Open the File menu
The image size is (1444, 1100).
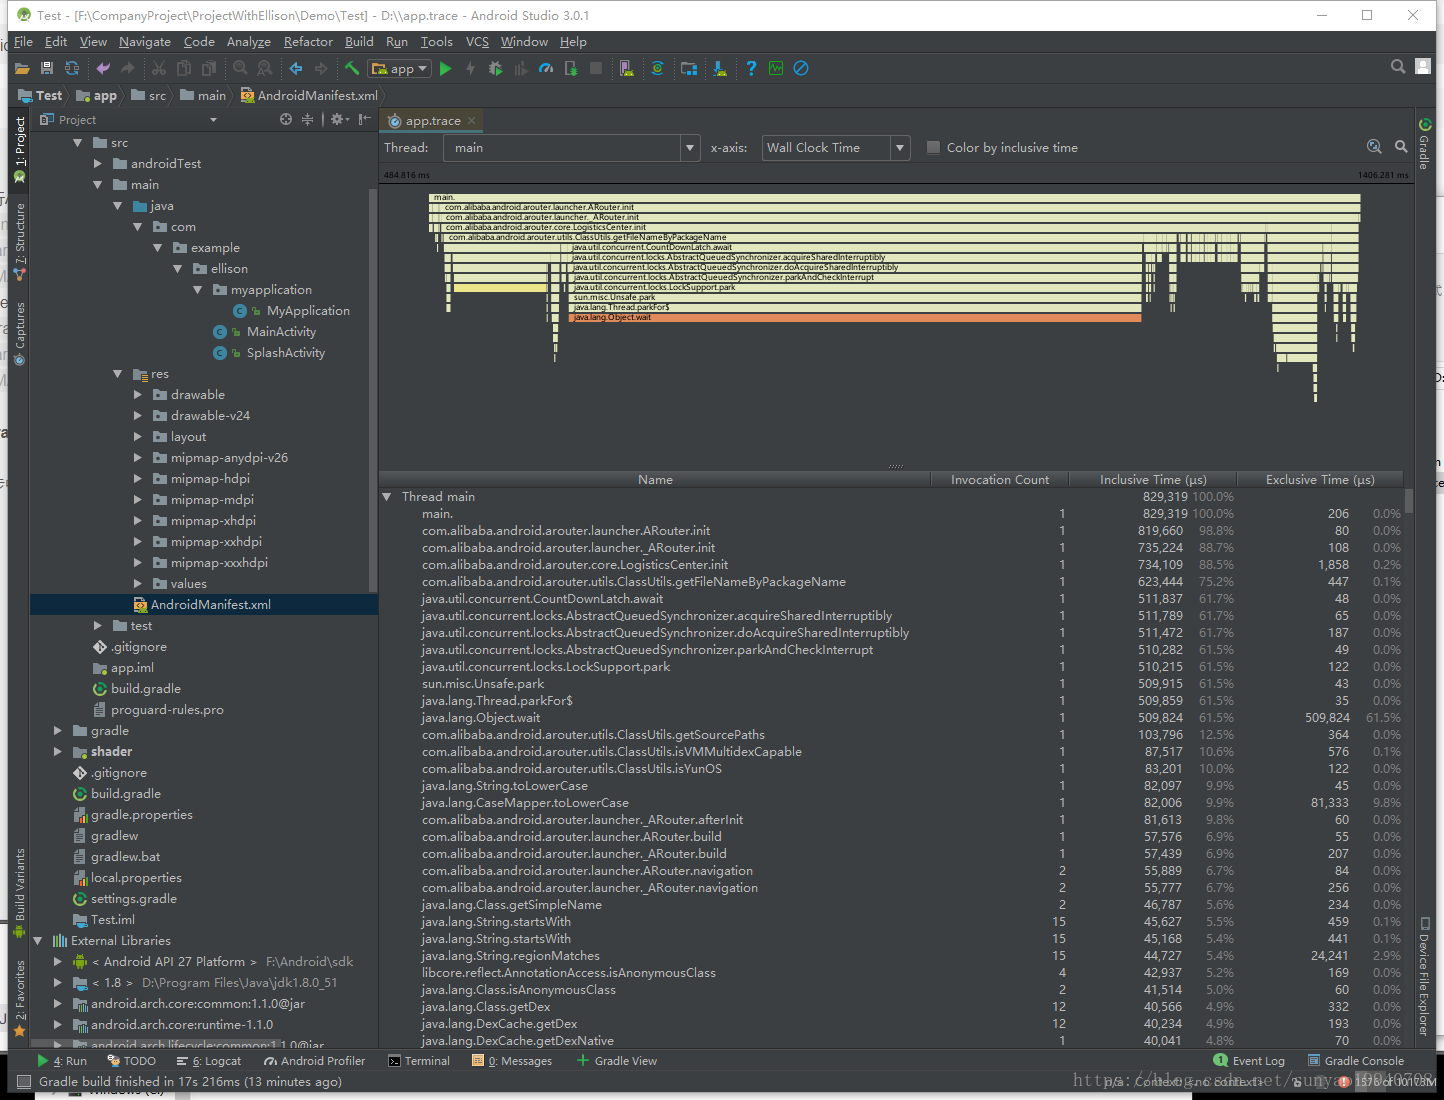(x=23, y=42)
